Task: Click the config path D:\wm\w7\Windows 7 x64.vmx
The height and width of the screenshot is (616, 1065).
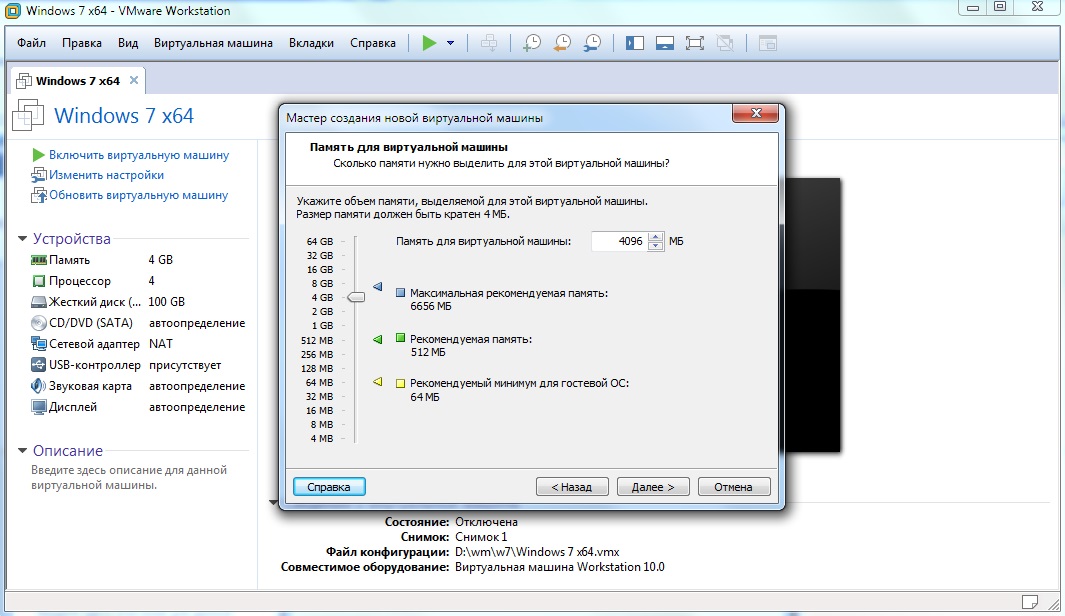Action: point(537,551)
